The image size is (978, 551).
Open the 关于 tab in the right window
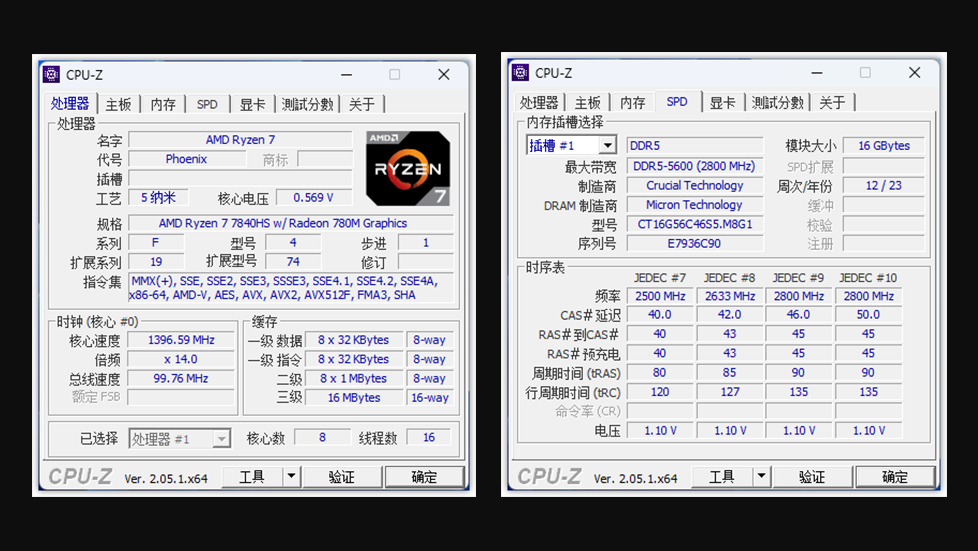[x=832, y=102]
